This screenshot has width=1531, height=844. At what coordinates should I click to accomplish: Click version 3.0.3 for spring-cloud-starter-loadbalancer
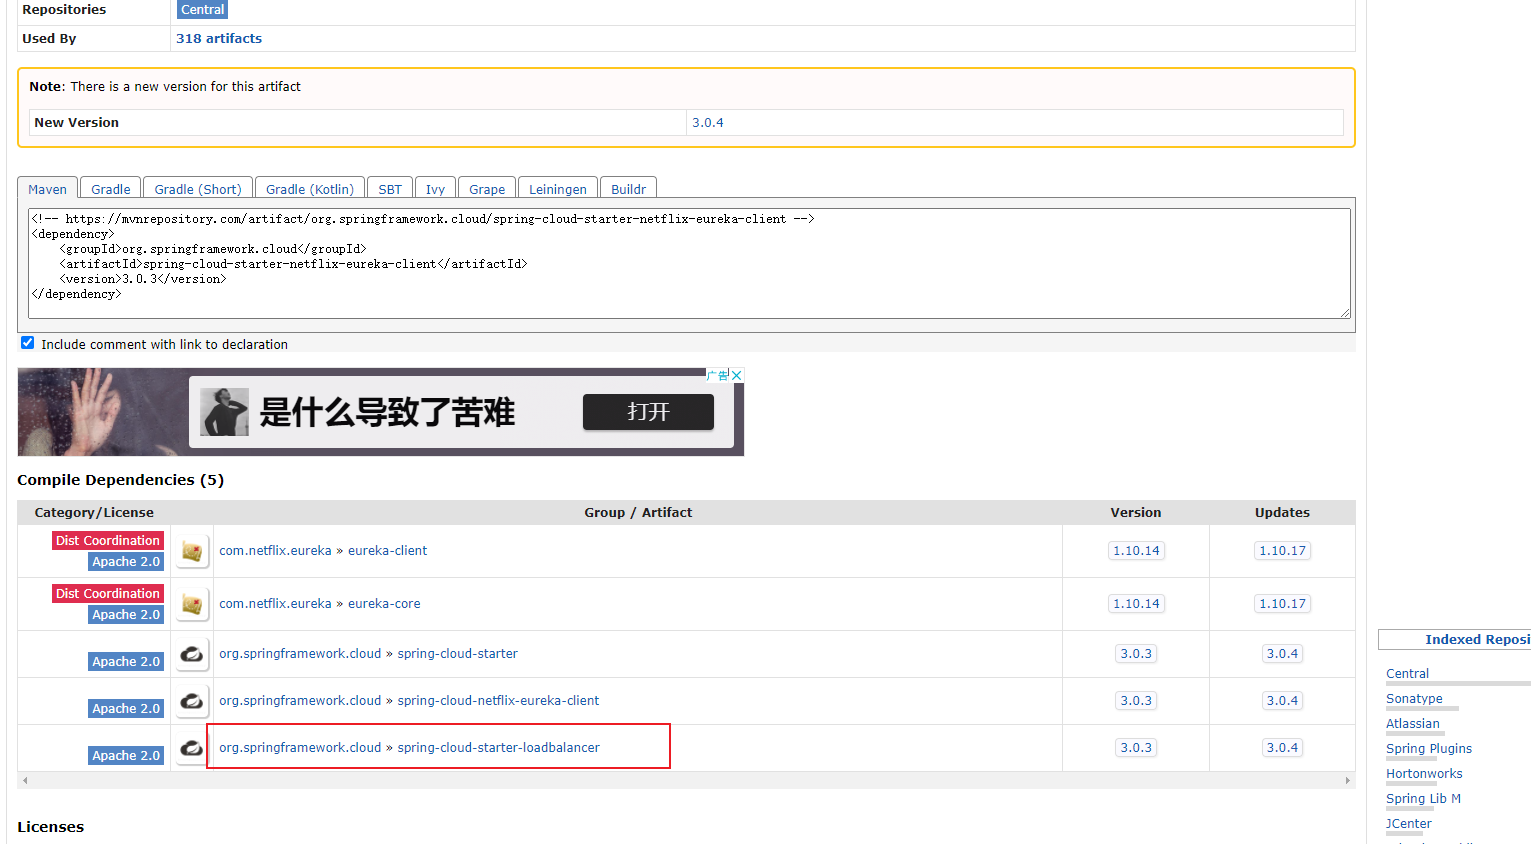pos(1136,748)
